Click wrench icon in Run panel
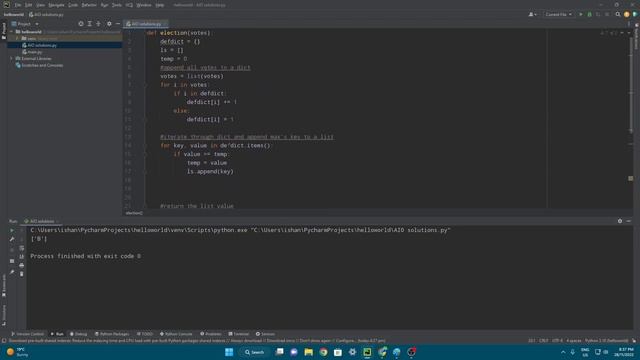The image size is (640, 360). 12,239
